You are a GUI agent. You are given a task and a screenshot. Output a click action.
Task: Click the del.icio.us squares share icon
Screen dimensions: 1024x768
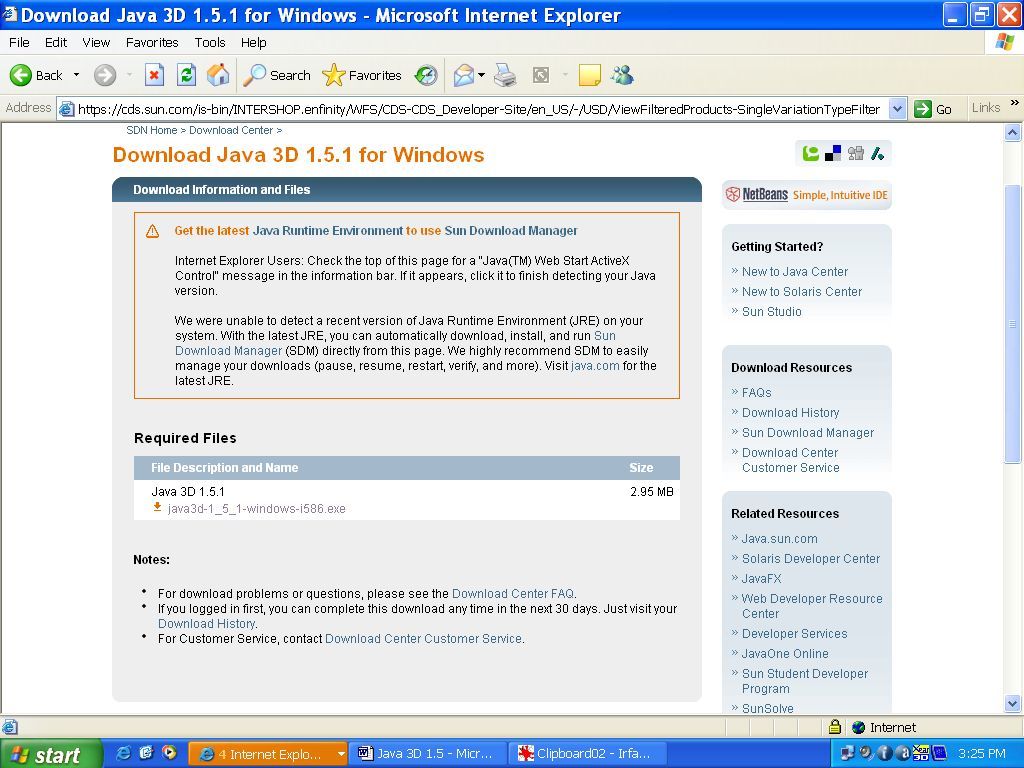tap(833, 153)
